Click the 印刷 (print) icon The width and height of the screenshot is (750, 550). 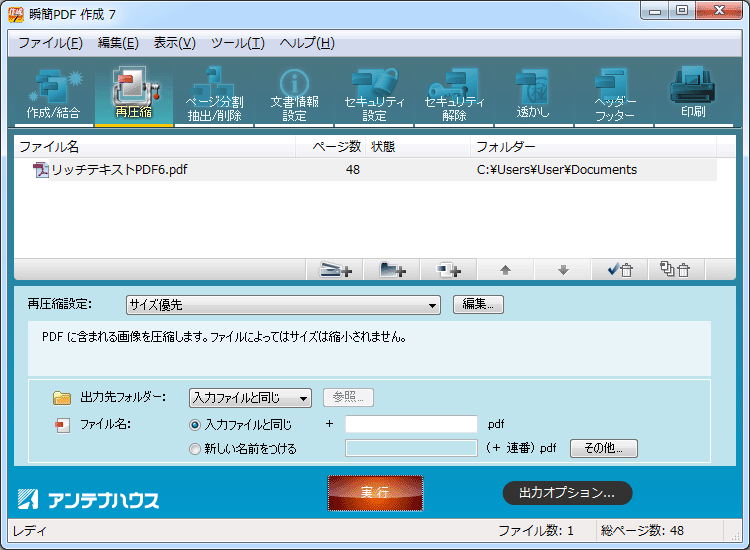pyautogui.click(x=693, y=94)
